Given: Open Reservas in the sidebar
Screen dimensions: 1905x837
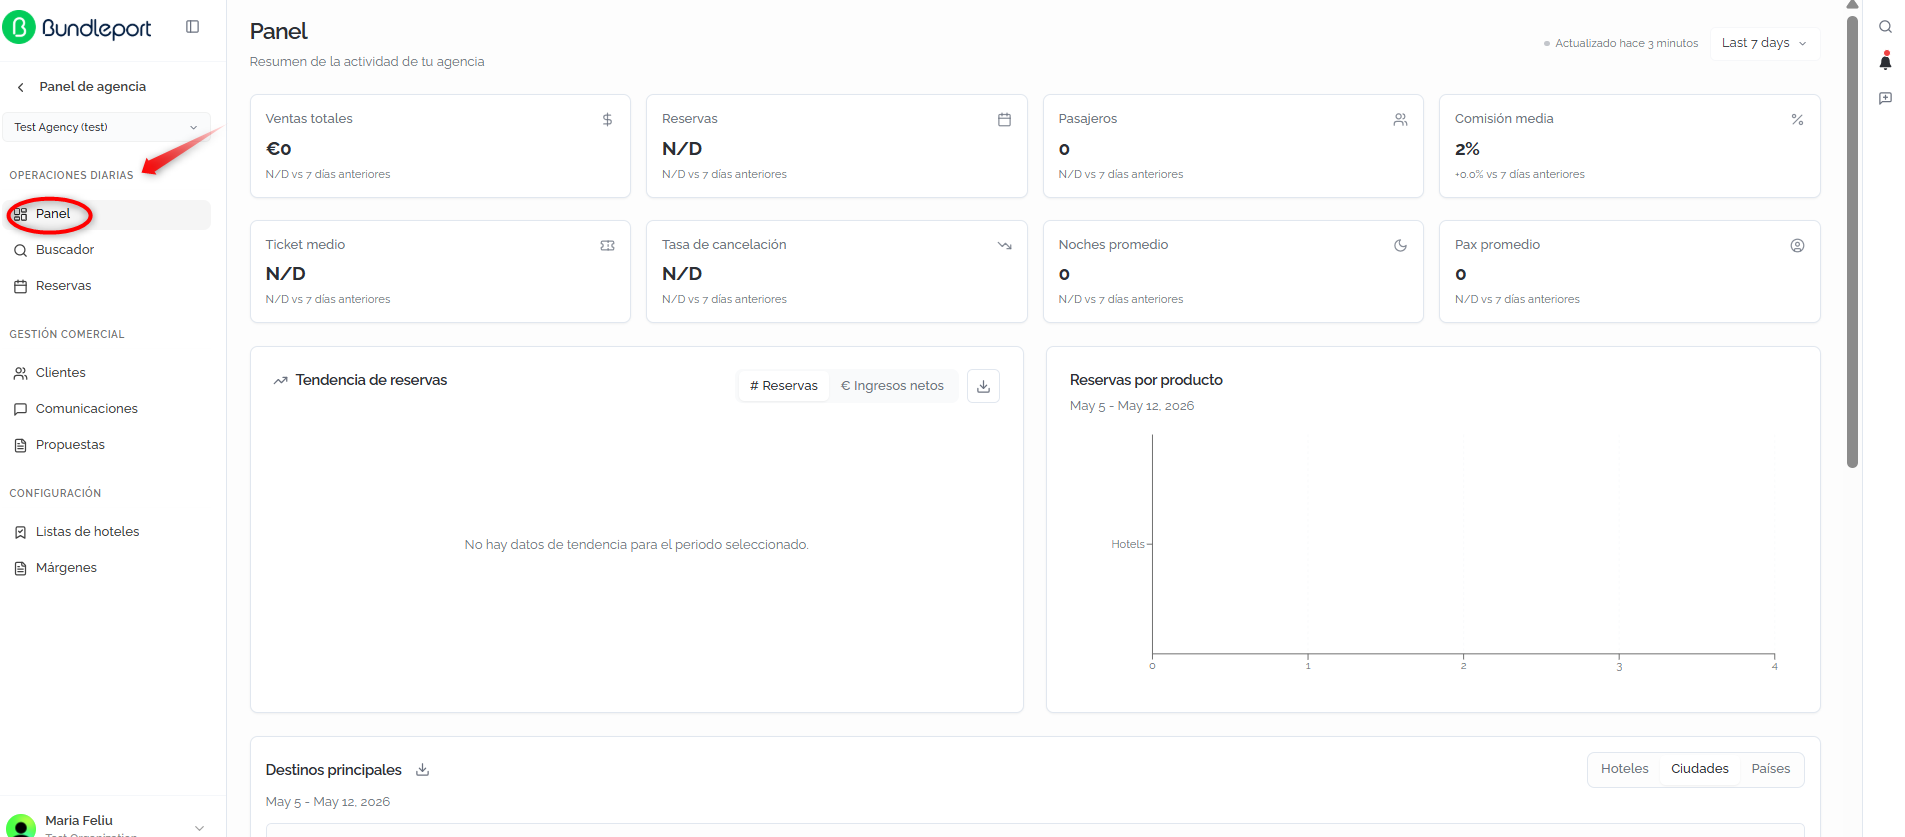Looking at the screenshot, I should 108,286.
